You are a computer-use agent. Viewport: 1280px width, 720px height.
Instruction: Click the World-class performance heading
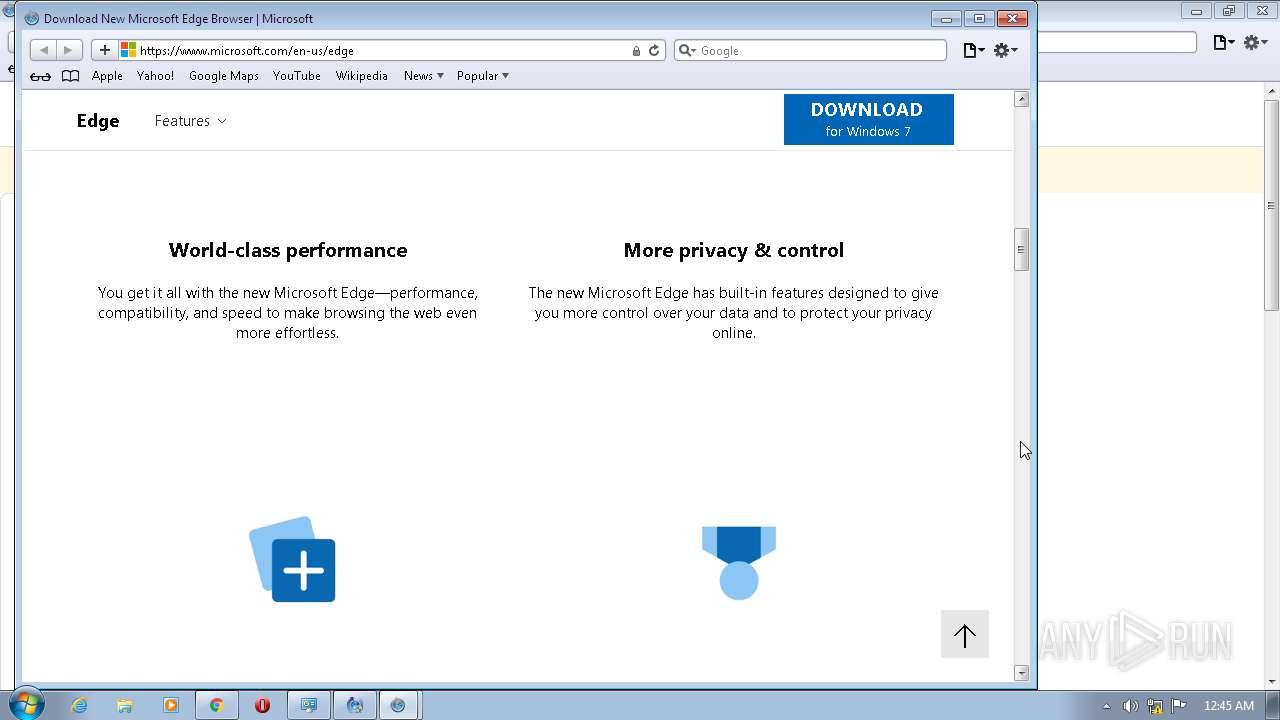point(288,250)
